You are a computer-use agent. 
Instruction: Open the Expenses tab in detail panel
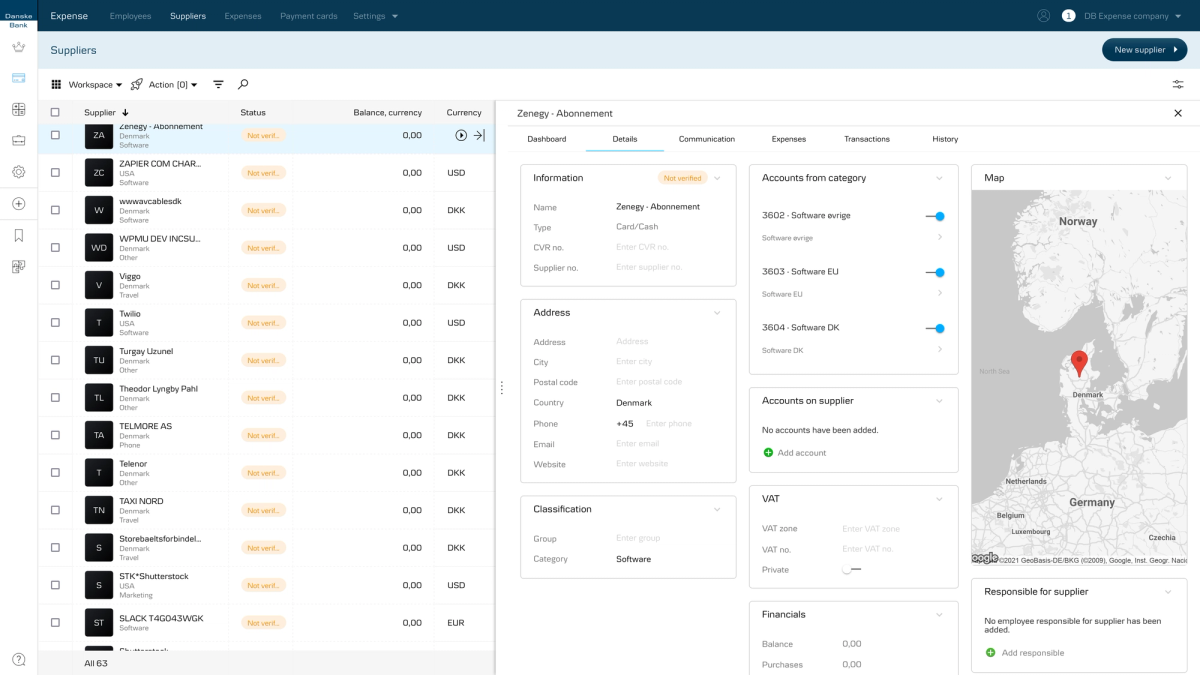pyautogui.click(x=789, y=139)
